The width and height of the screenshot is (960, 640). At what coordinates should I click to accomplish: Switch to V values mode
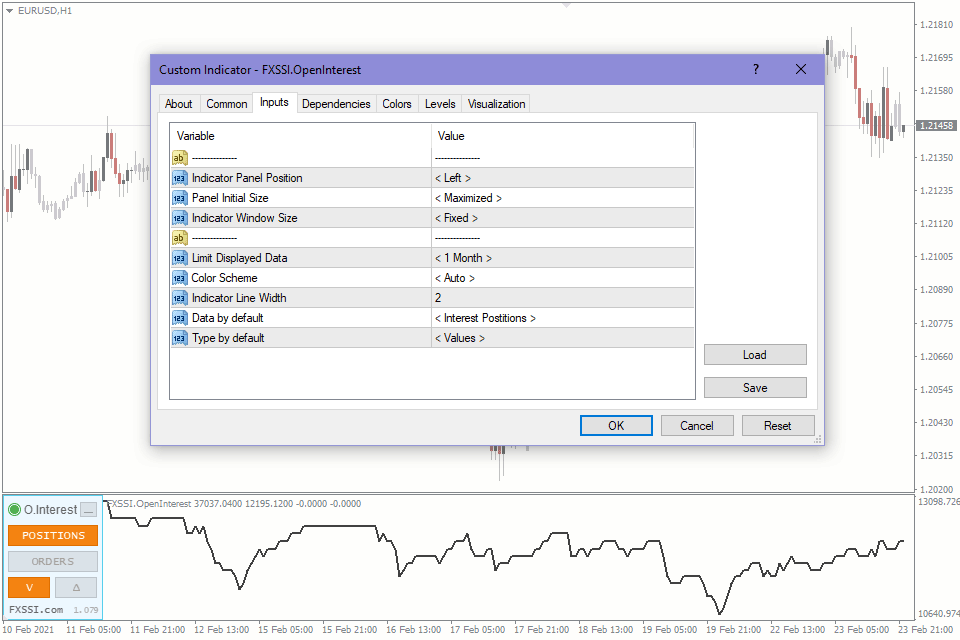tap(29, 587)
